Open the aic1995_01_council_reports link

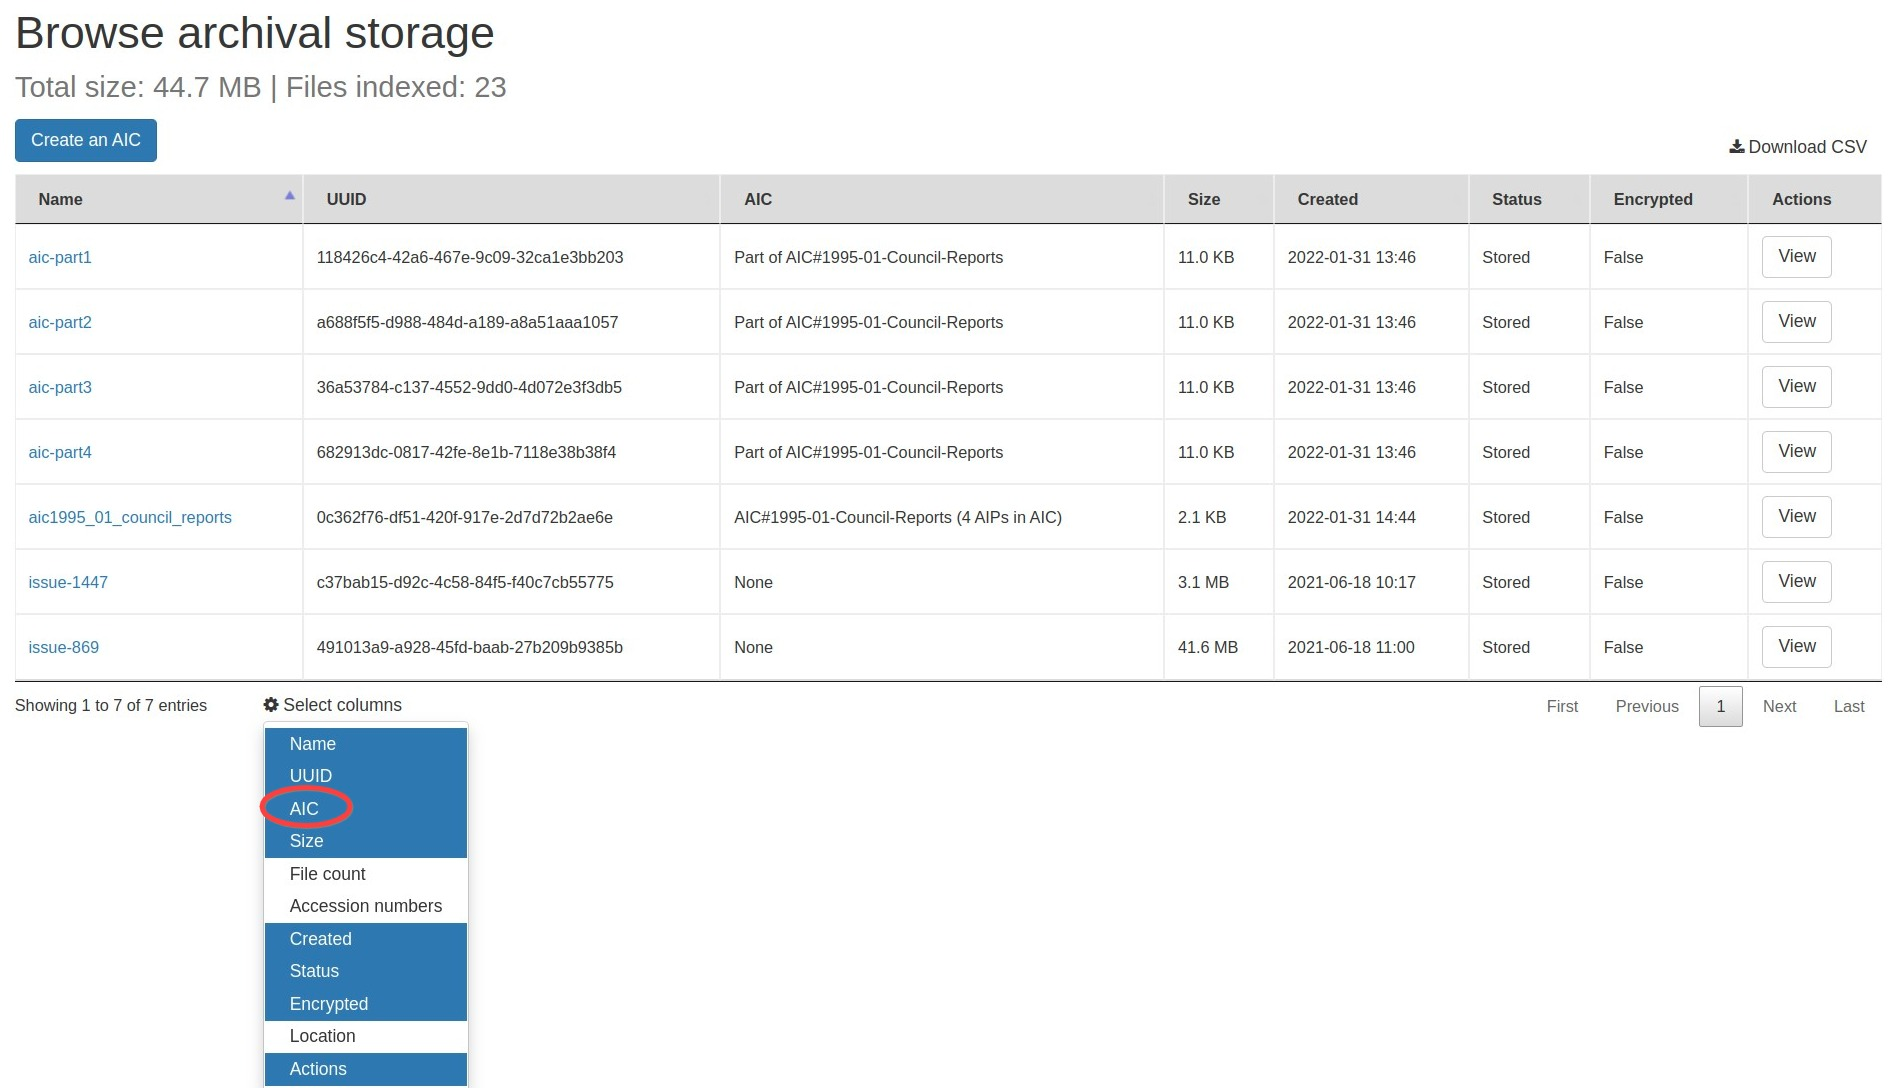click(130, 517)
